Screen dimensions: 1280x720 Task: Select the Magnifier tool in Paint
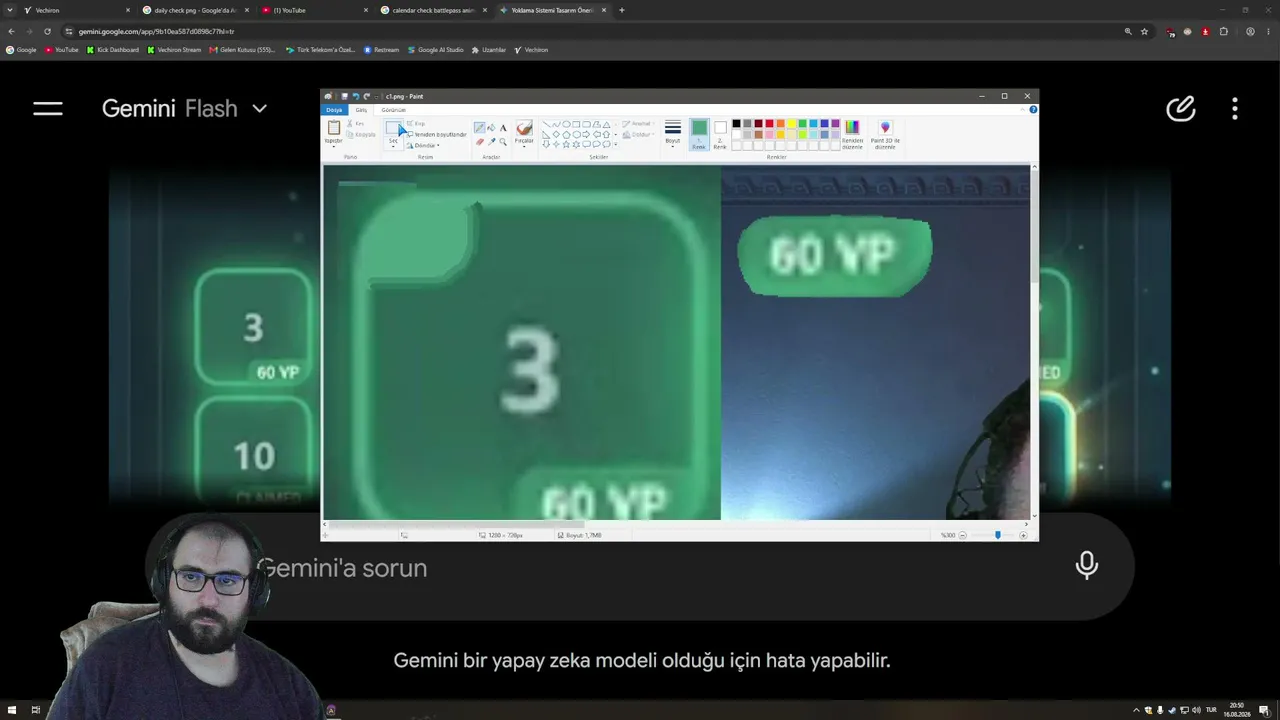(x=503, y=141)
